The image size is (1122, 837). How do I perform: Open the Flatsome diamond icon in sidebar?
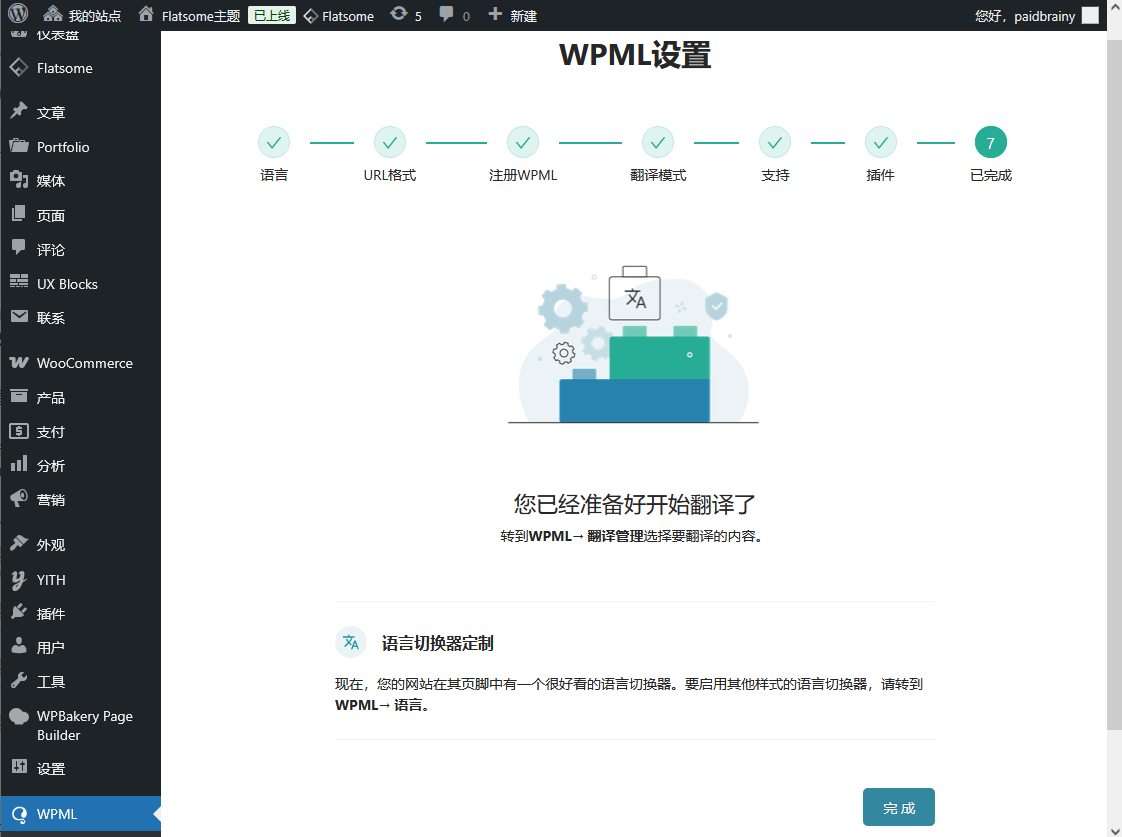coord(19,68)
